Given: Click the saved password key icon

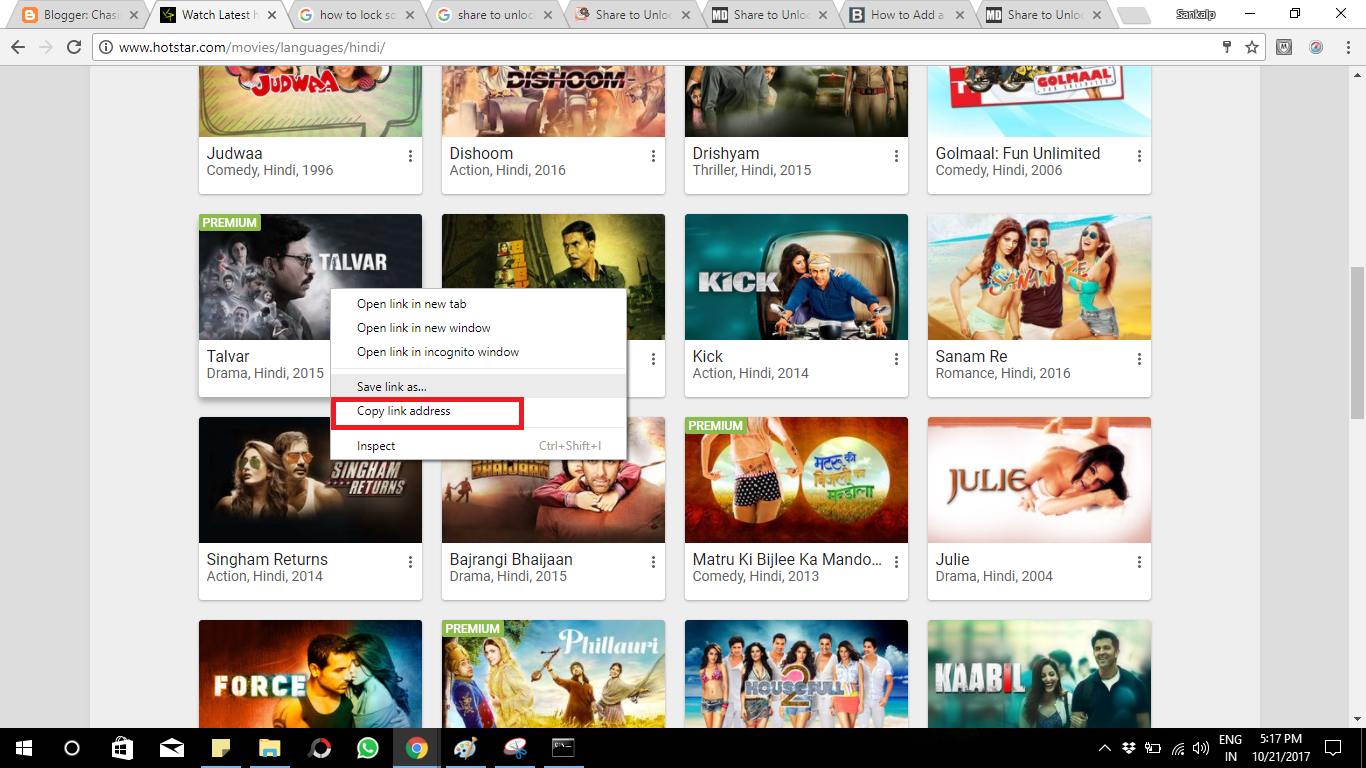Looking at the screenshot, I should pyautogui.click(x=1227, y=47).
